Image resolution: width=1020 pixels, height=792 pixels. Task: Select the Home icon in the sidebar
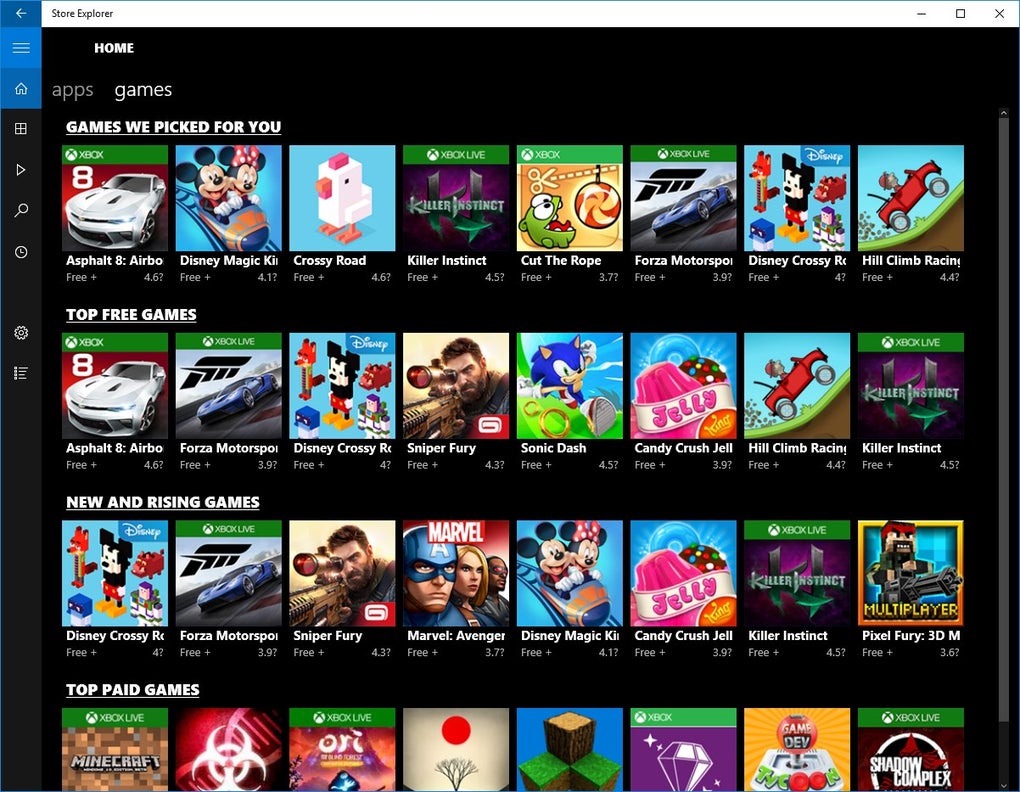pyautogui.click(x=20, y=88)
